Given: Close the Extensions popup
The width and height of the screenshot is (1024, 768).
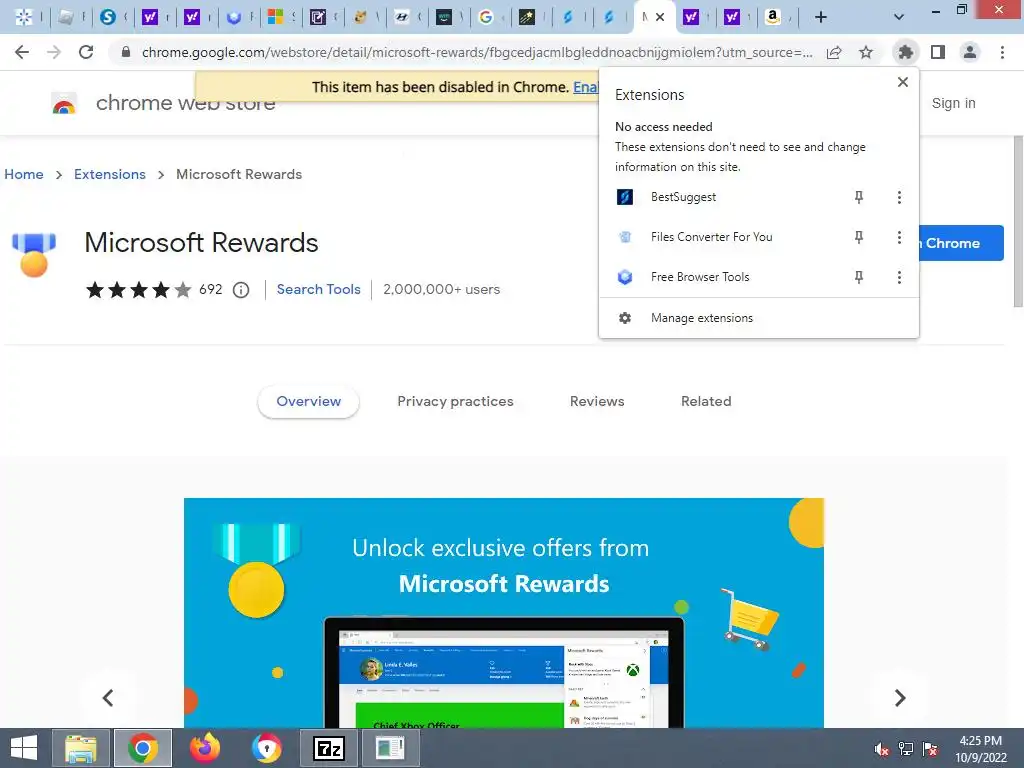Looking at the screenshot, I should pyautogui.click(x=903, y=82).
